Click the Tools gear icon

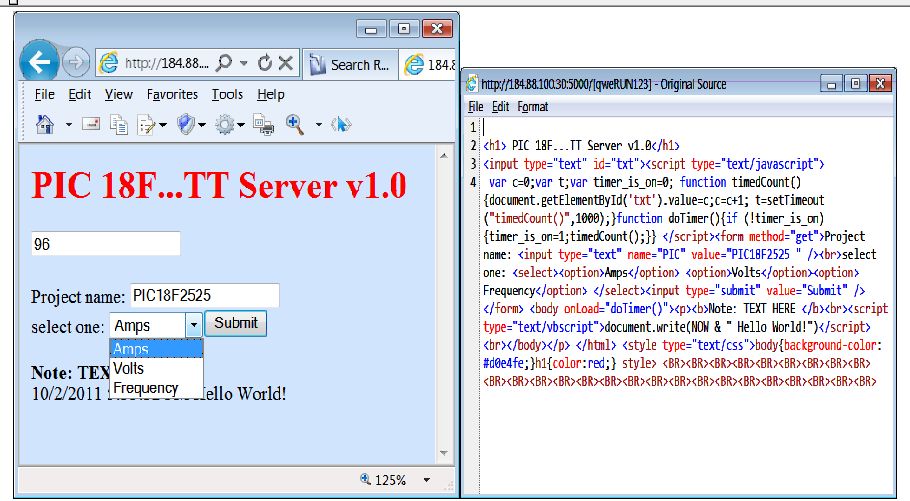[224, 125]
